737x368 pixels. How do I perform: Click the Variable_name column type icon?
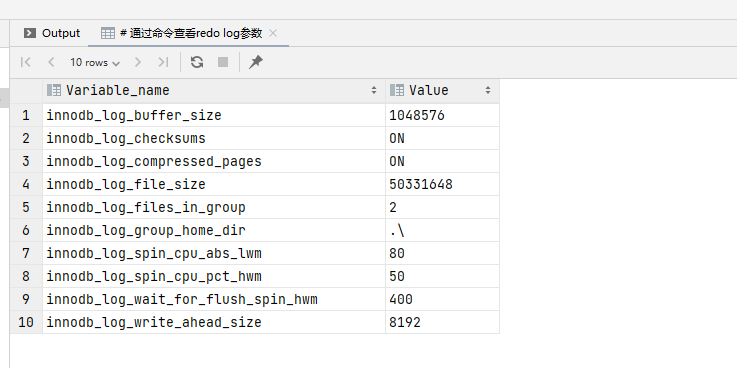click(x=54, y=90)
